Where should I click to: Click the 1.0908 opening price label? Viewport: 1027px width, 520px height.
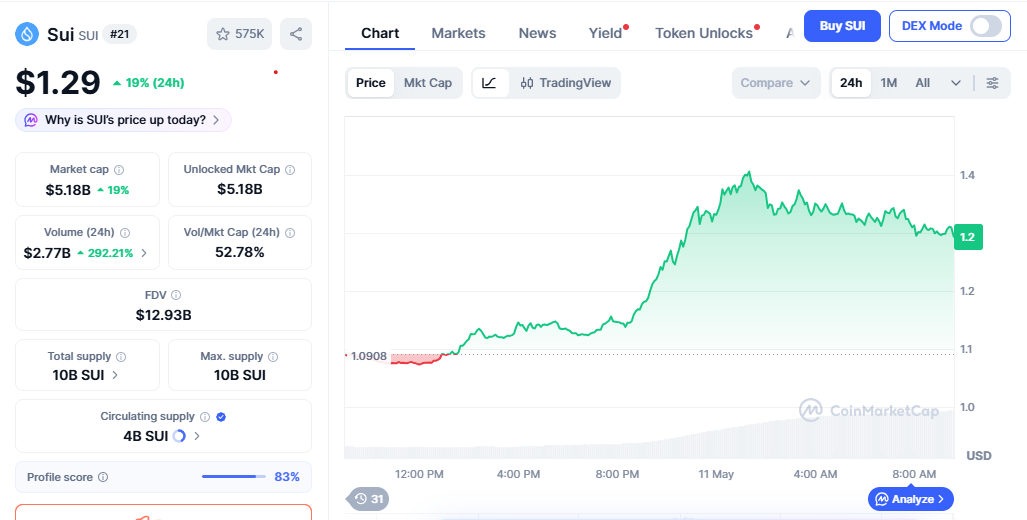click(369, 356)
